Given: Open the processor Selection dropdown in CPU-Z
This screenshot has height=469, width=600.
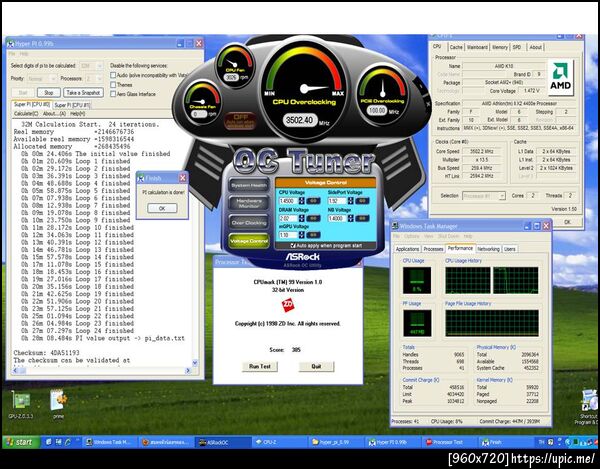Looking at the screenshot, I should [484, 196].
